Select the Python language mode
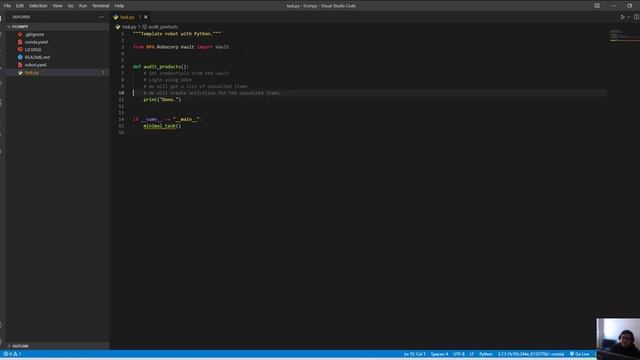The image size is (640, 360). [486, 354]
